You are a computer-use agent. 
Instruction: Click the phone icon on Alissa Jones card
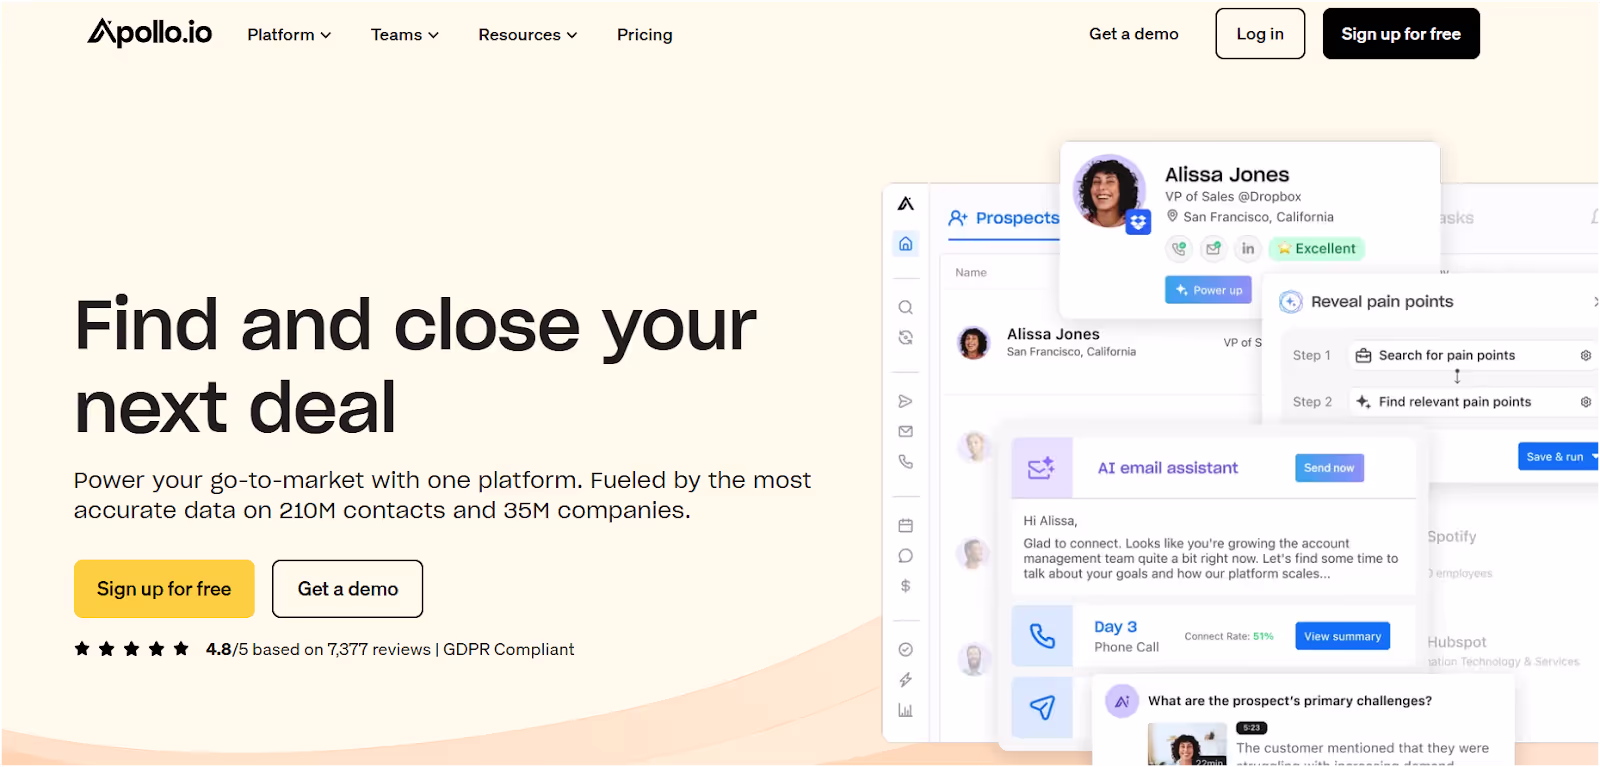tap(1180, 248)
